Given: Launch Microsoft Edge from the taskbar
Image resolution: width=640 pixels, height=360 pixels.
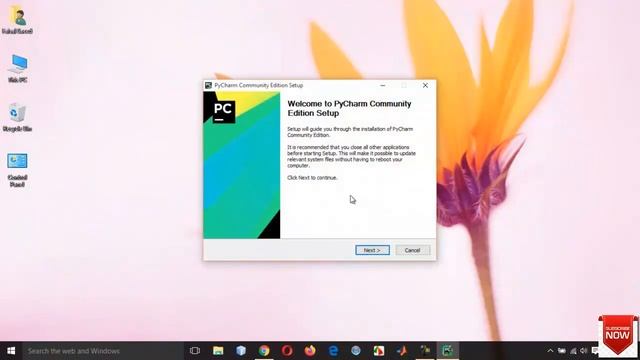Looking at the screenshot, I should pos(333,351).
